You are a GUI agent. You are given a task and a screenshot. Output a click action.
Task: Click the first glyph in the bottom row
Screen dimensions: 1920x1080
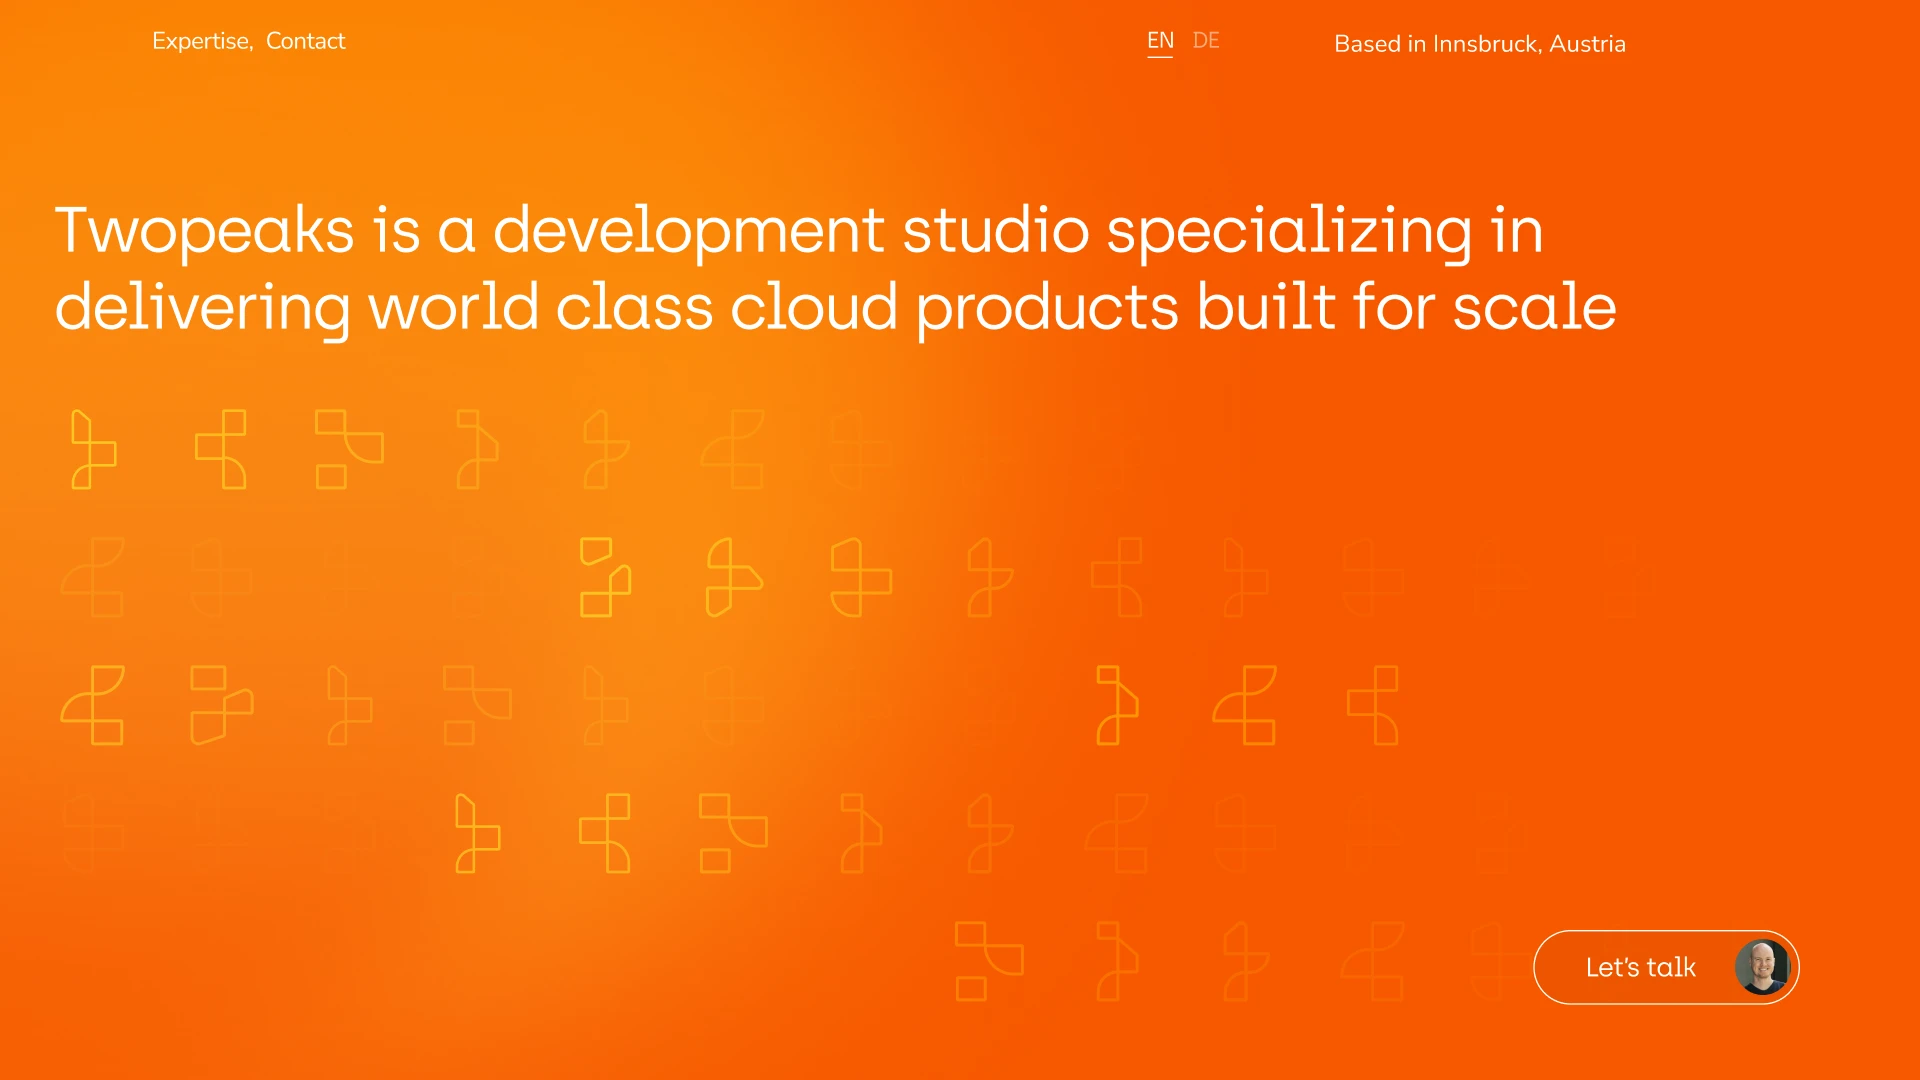pyautogui.click(x=989, y=961)
